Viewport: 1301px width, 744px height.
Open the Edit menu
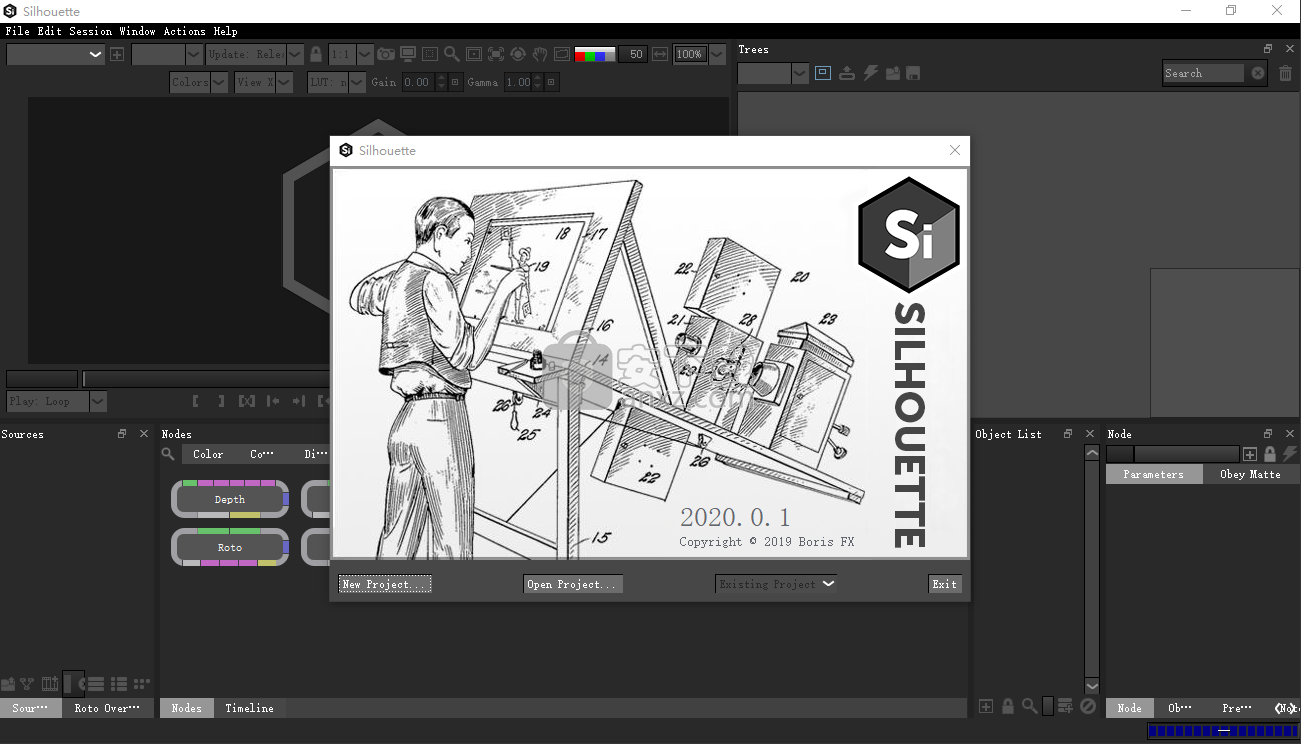click(49, 31)
